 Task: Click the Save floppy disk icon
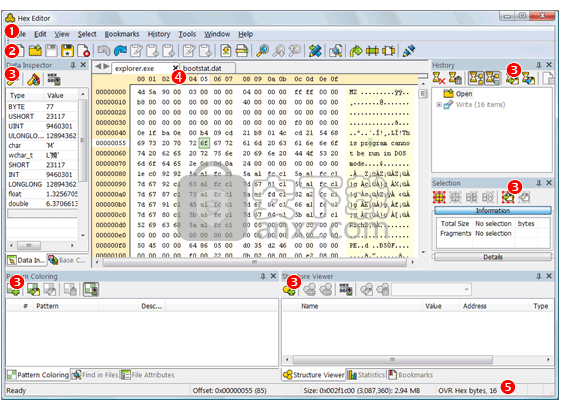pos(51,51)
